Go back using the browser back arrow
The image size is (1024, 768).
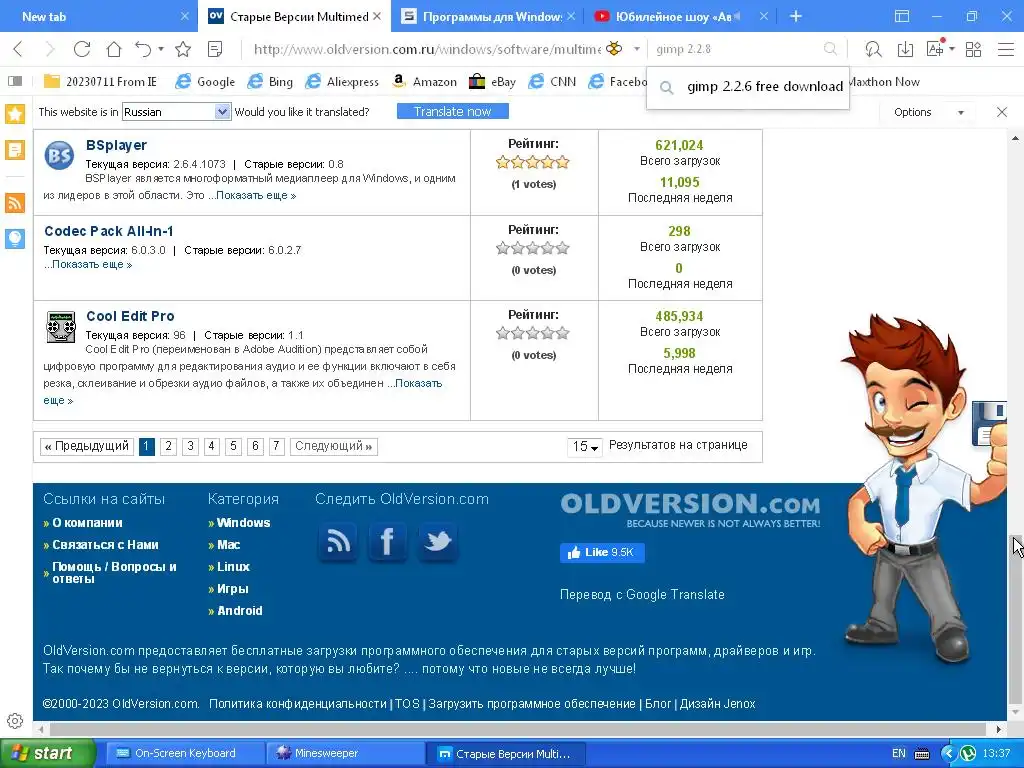[18, 49]
